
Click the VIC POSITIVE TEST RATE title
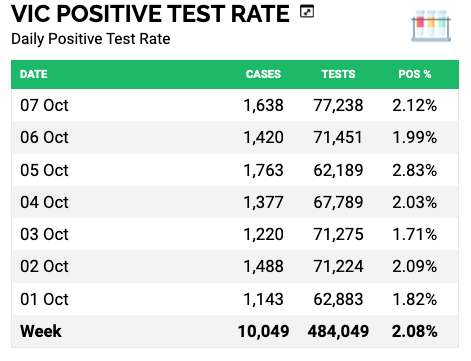[x=150, y=14]
